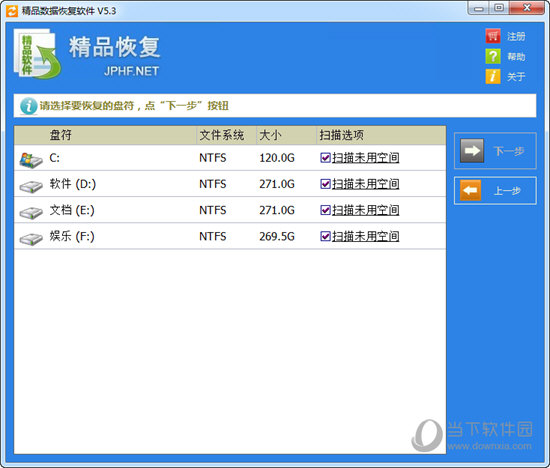Click the blue info icon in the hint bar
Viewport: 550px width, 468px height.
(28, 106)
